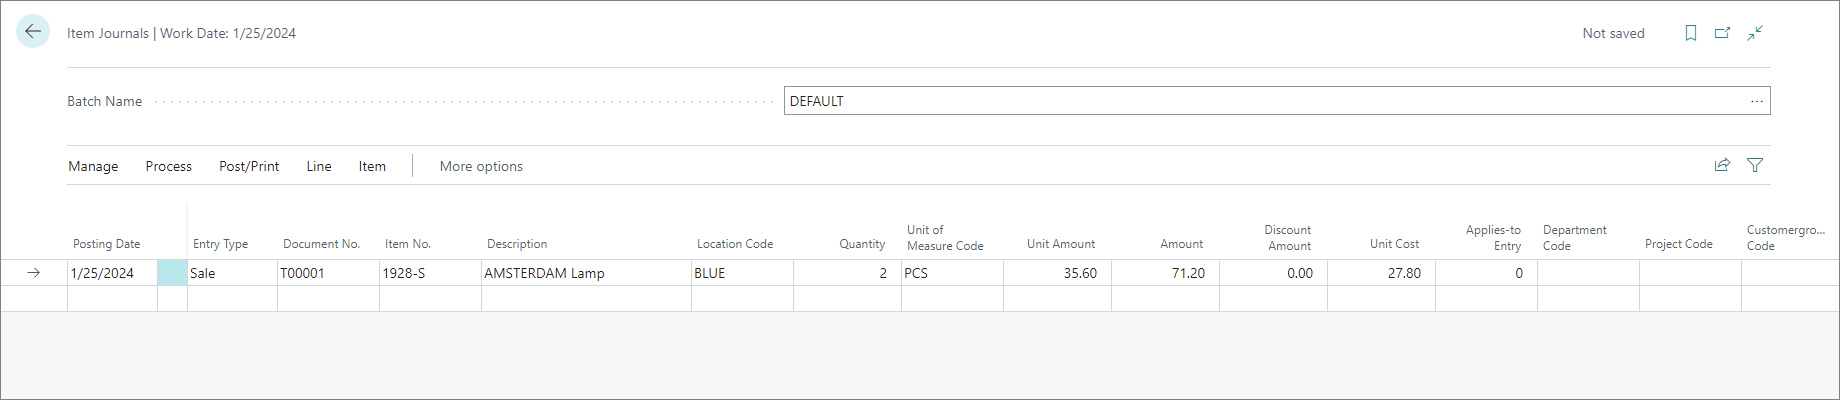Screen dimensions: 1840x400
Task: Click the bookmark icon near Not saved
Action: point(1691,33)
